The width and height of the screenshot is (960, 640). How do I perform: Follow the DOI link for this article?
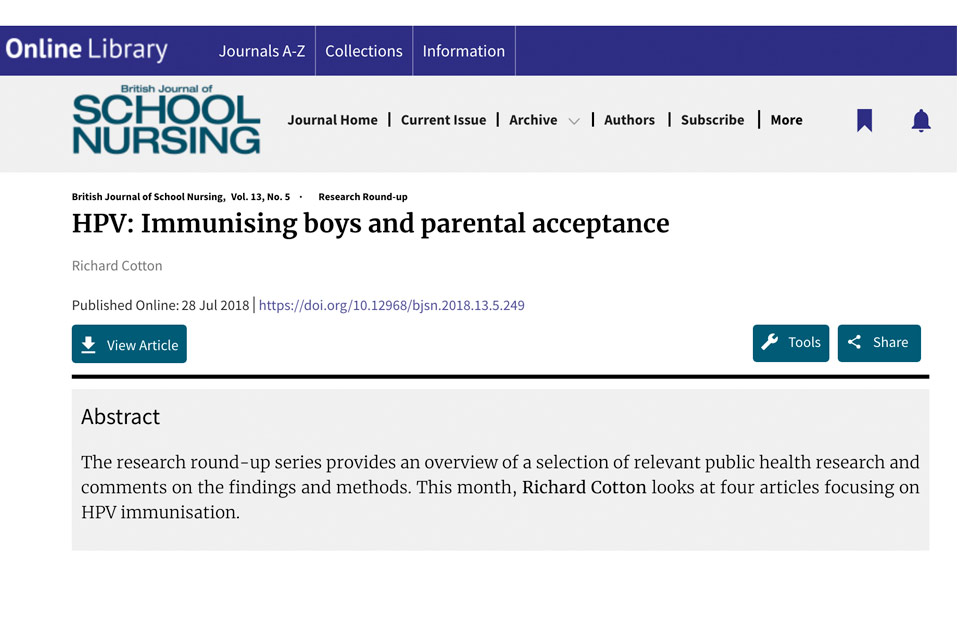391,305
